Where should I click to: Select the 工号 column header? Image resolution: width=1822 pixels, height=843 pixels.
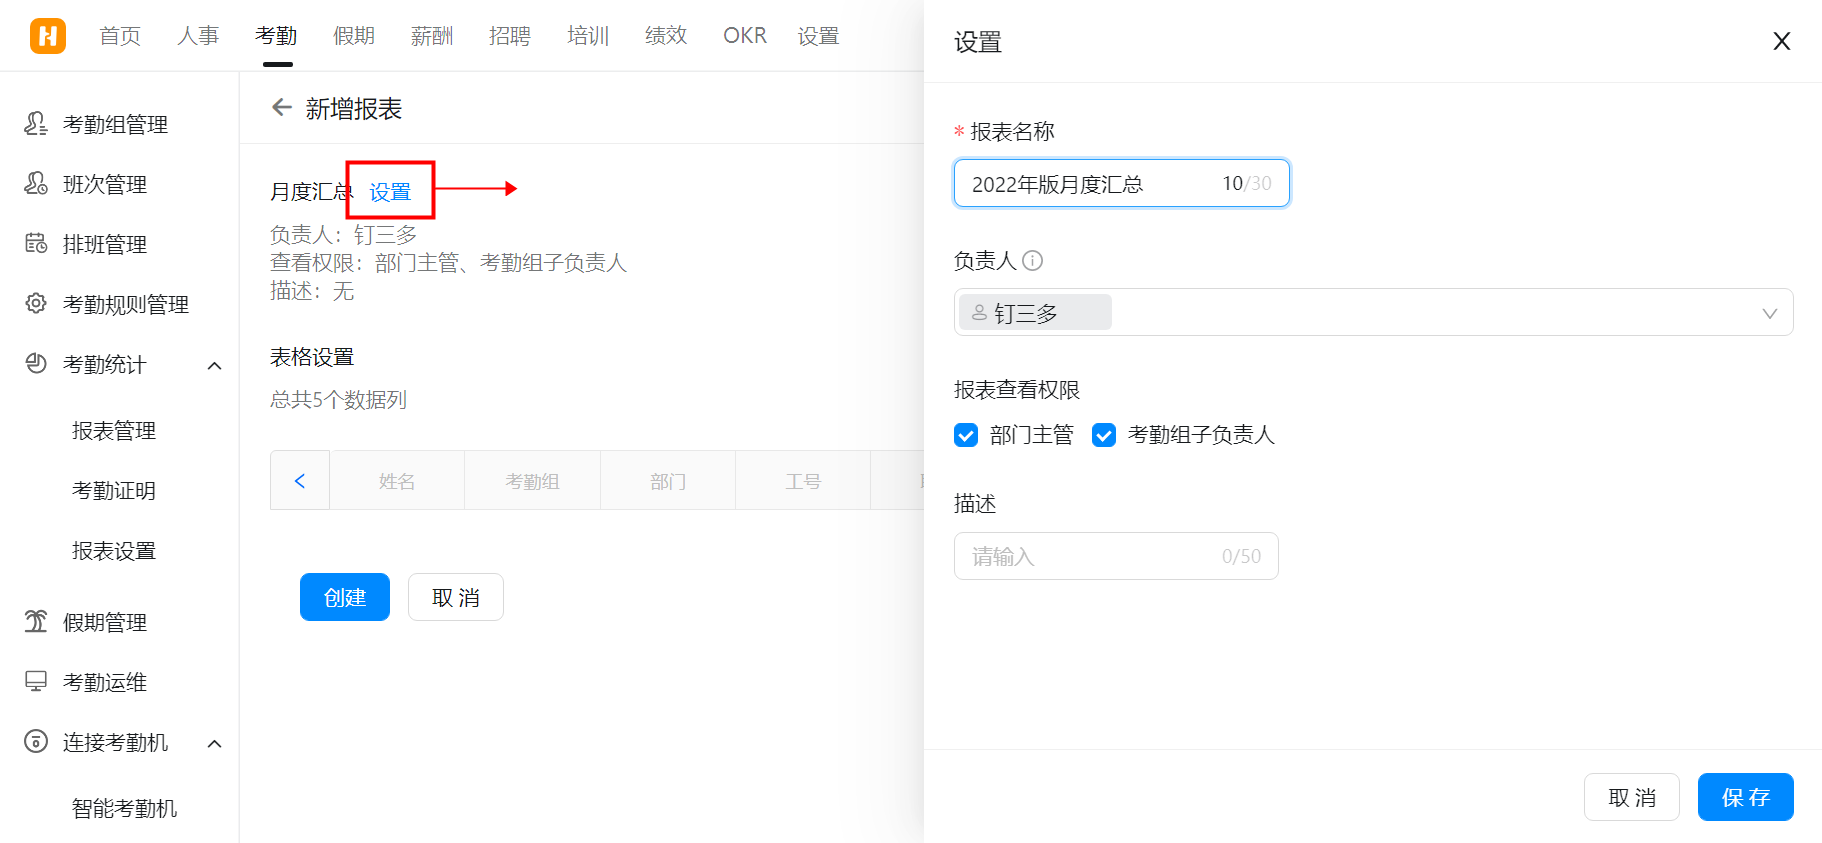click(x=803, y=481)
